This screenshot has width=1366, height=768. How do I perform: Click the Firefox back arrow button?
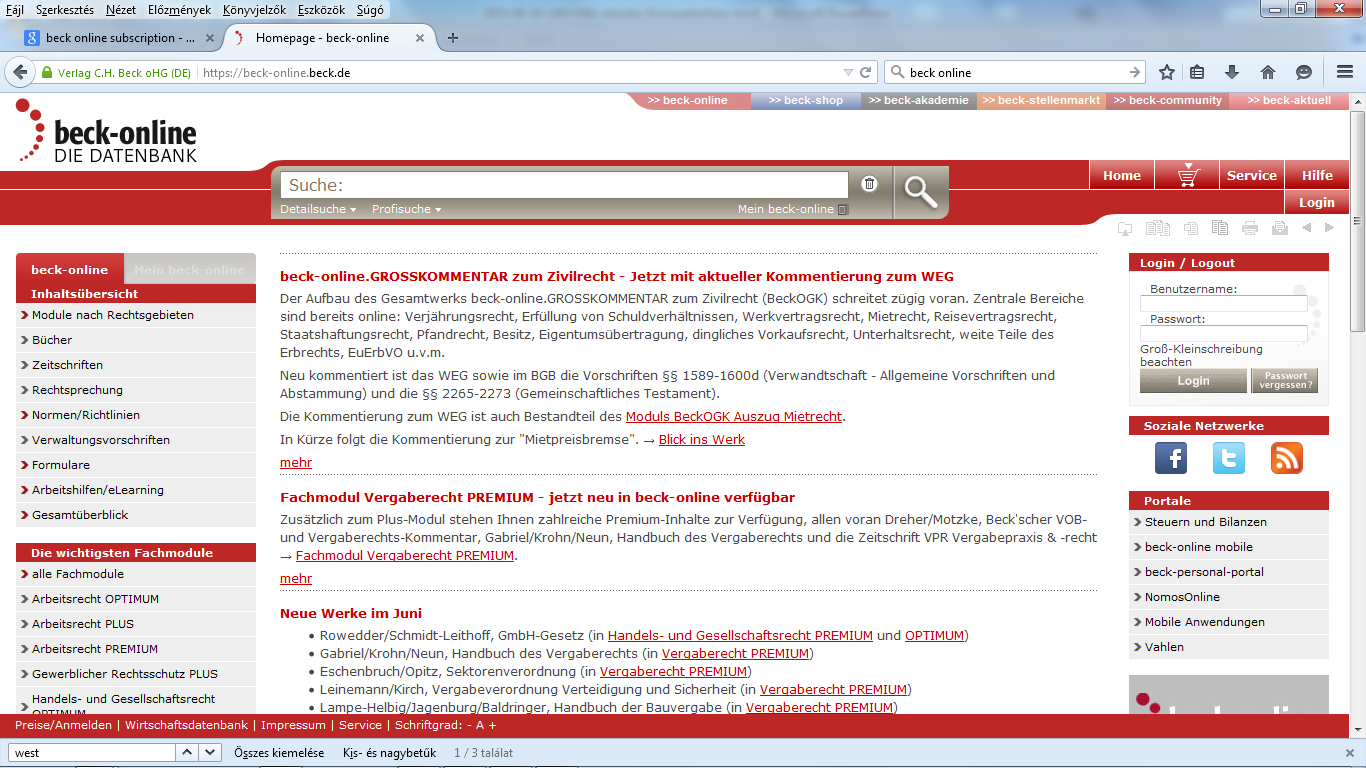pyautogui.click(x=19, y=72)
